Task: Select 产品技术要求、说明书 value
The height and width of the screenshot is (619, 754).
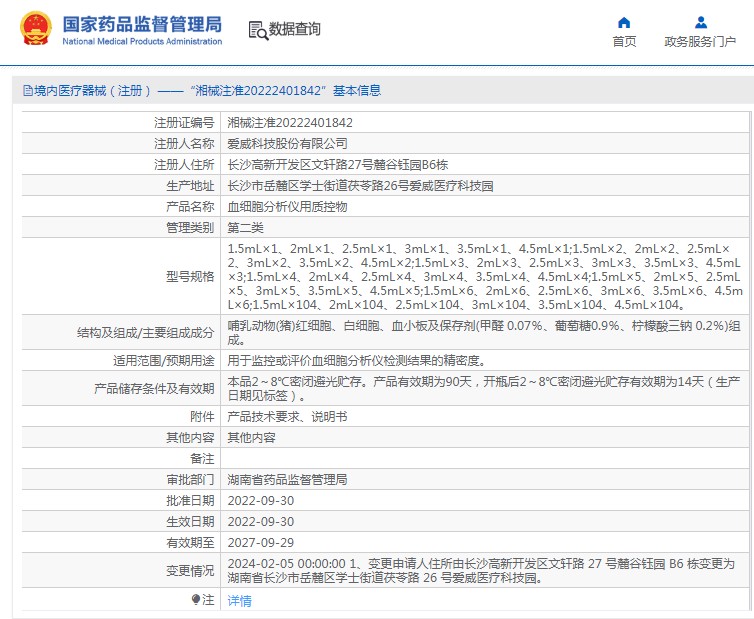Action: click(x=288, y=417)
